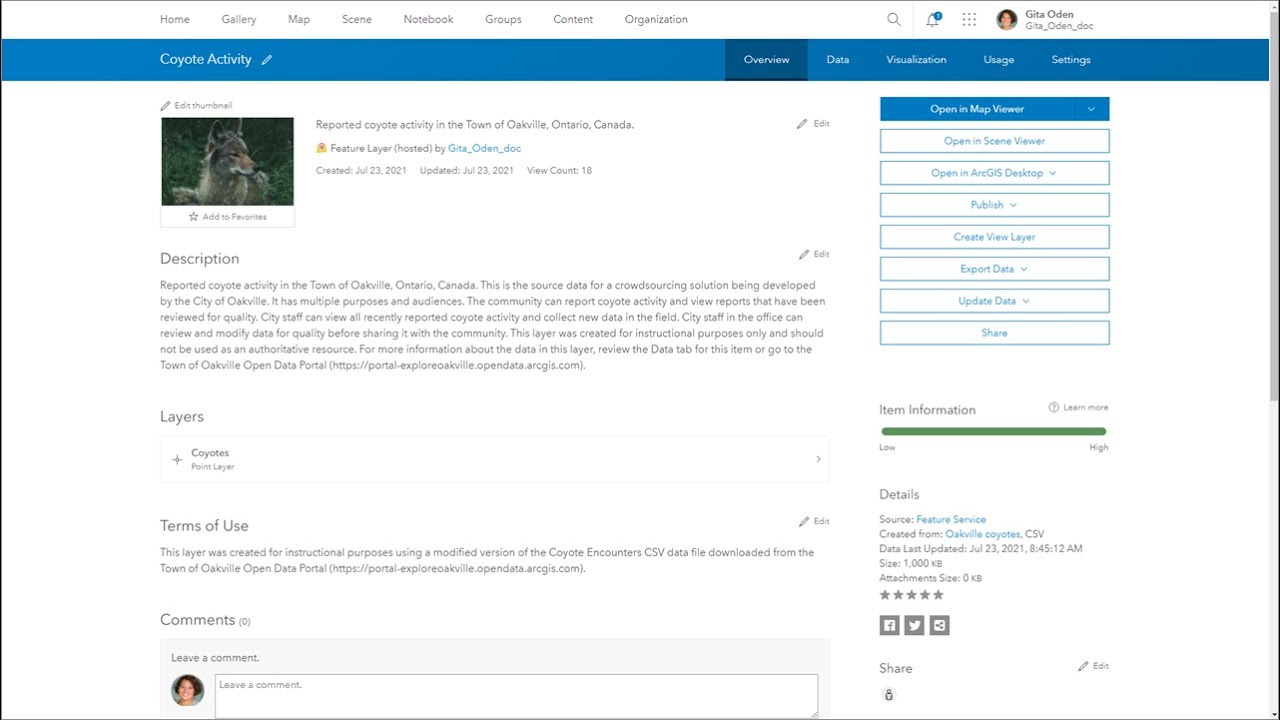Open Organization in top navigation

(656, 19)
